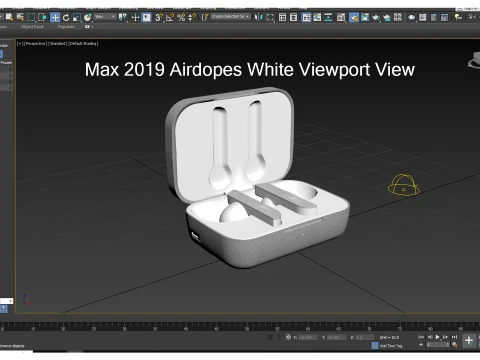Click Render in the Cloud icon
This screenshot has width=480, height=360.
coord(387,17)
